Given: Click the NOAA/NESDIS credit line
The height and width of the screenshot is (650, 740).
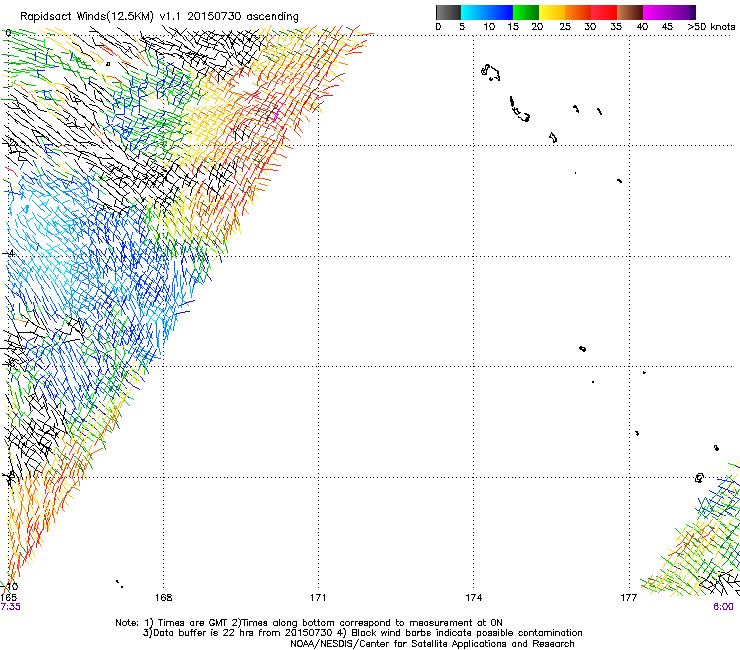Looking at the screenshot, I should click(x=432, y=644).
